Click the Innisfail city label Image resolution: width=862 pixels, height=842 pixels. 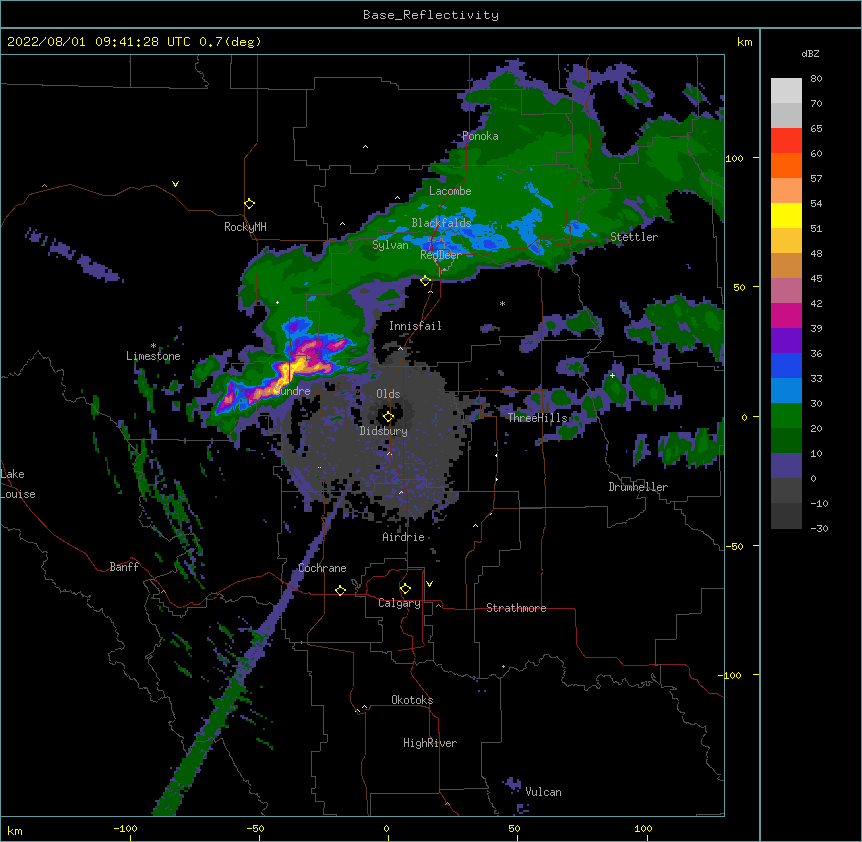tap(415, 326)
